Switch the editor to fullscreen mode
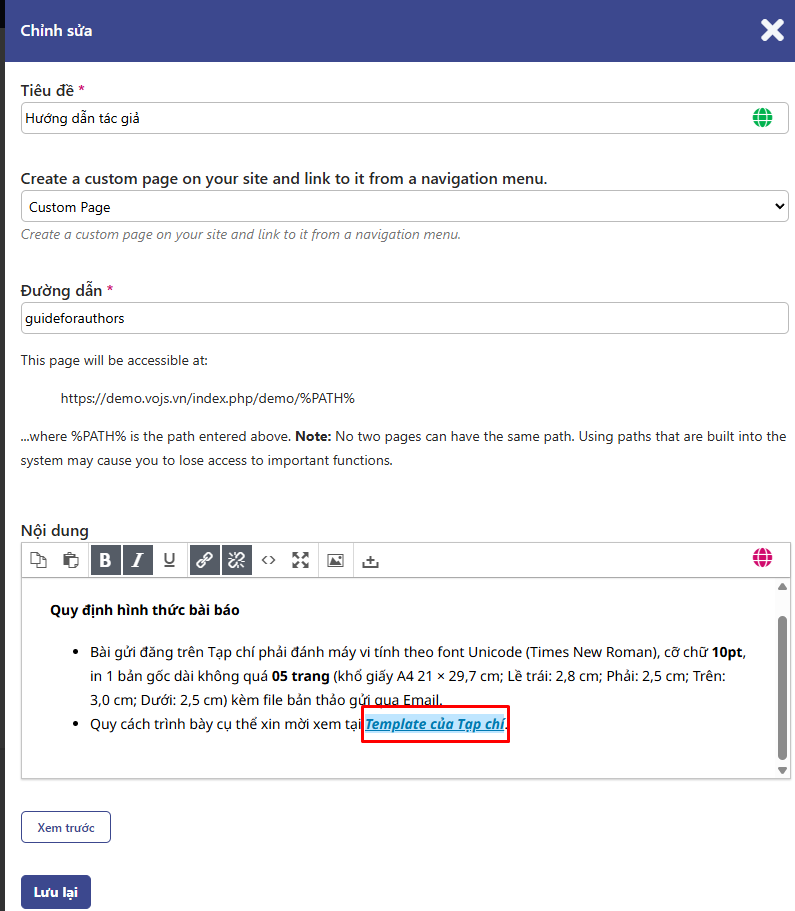The image size is (795, 911). coord(300,560)
